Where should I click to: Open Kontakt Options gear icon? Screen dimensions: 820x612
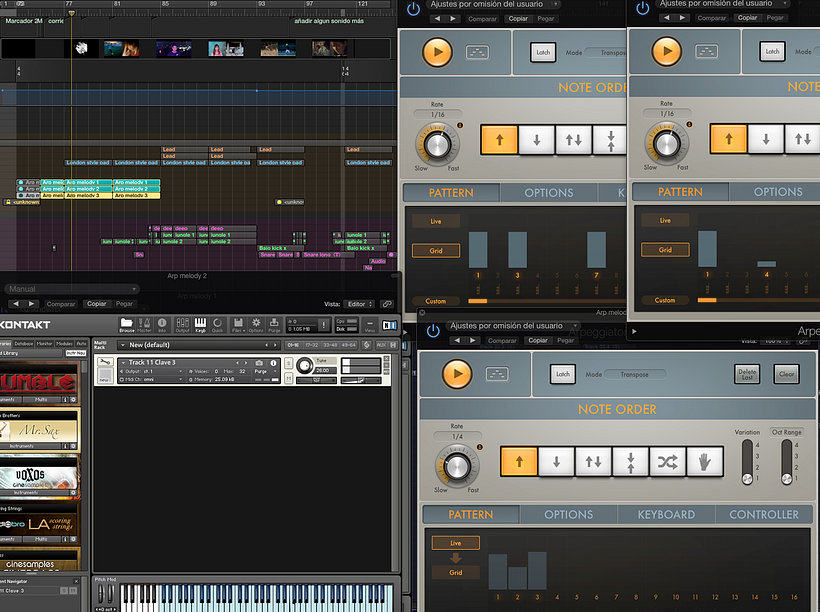(x=256, y=323)
